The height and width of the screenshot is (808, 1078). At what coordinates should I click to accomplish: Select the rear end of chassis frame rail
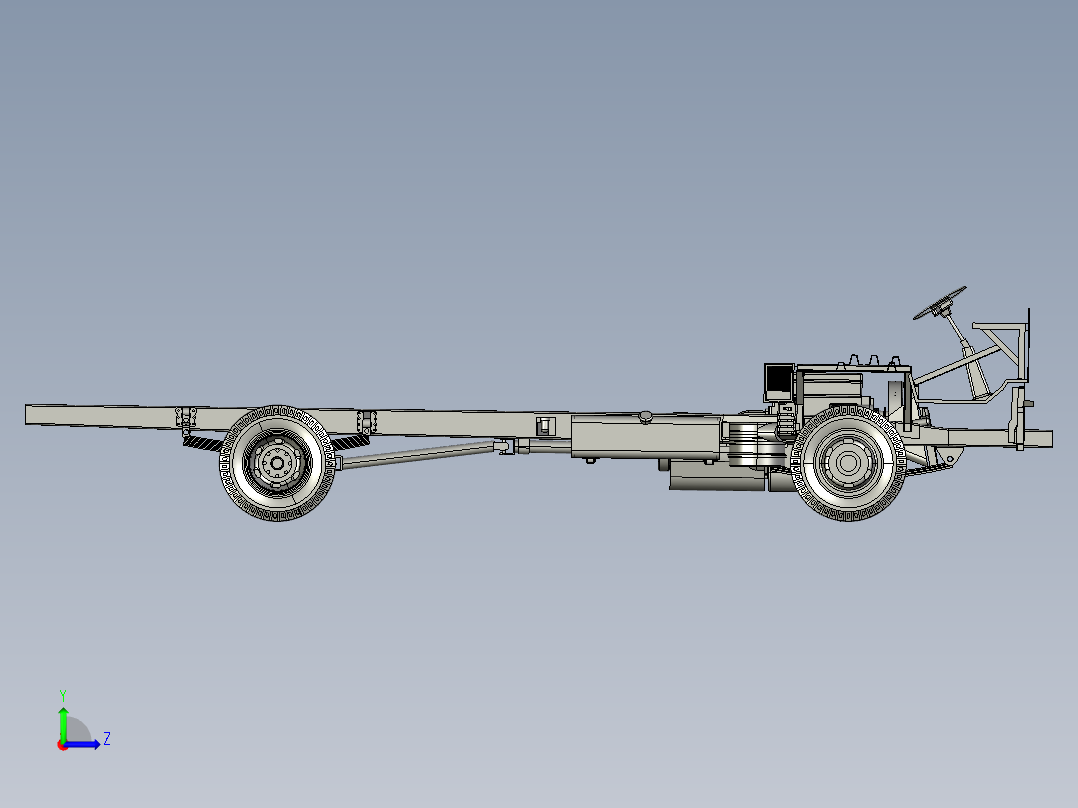coord(36,415)
